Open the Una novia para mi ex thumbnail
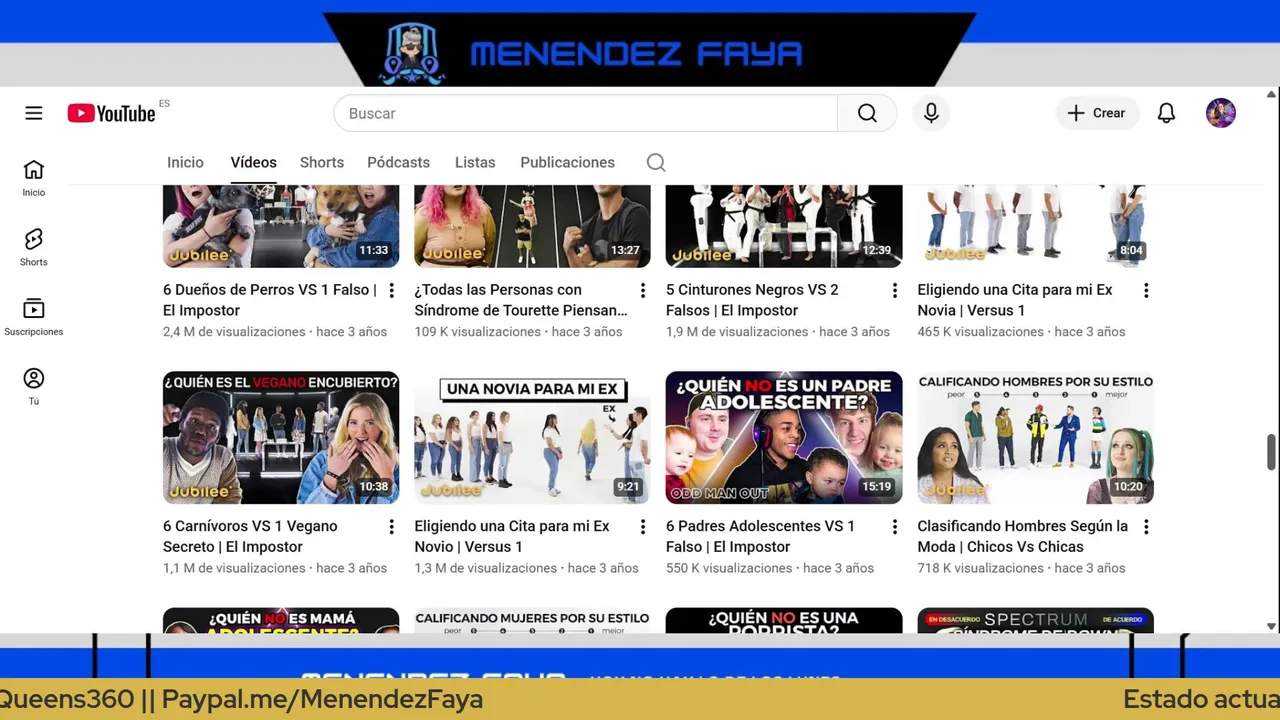Image resolution: width=1280 pixels, height=720 pixels. [532, 438]
